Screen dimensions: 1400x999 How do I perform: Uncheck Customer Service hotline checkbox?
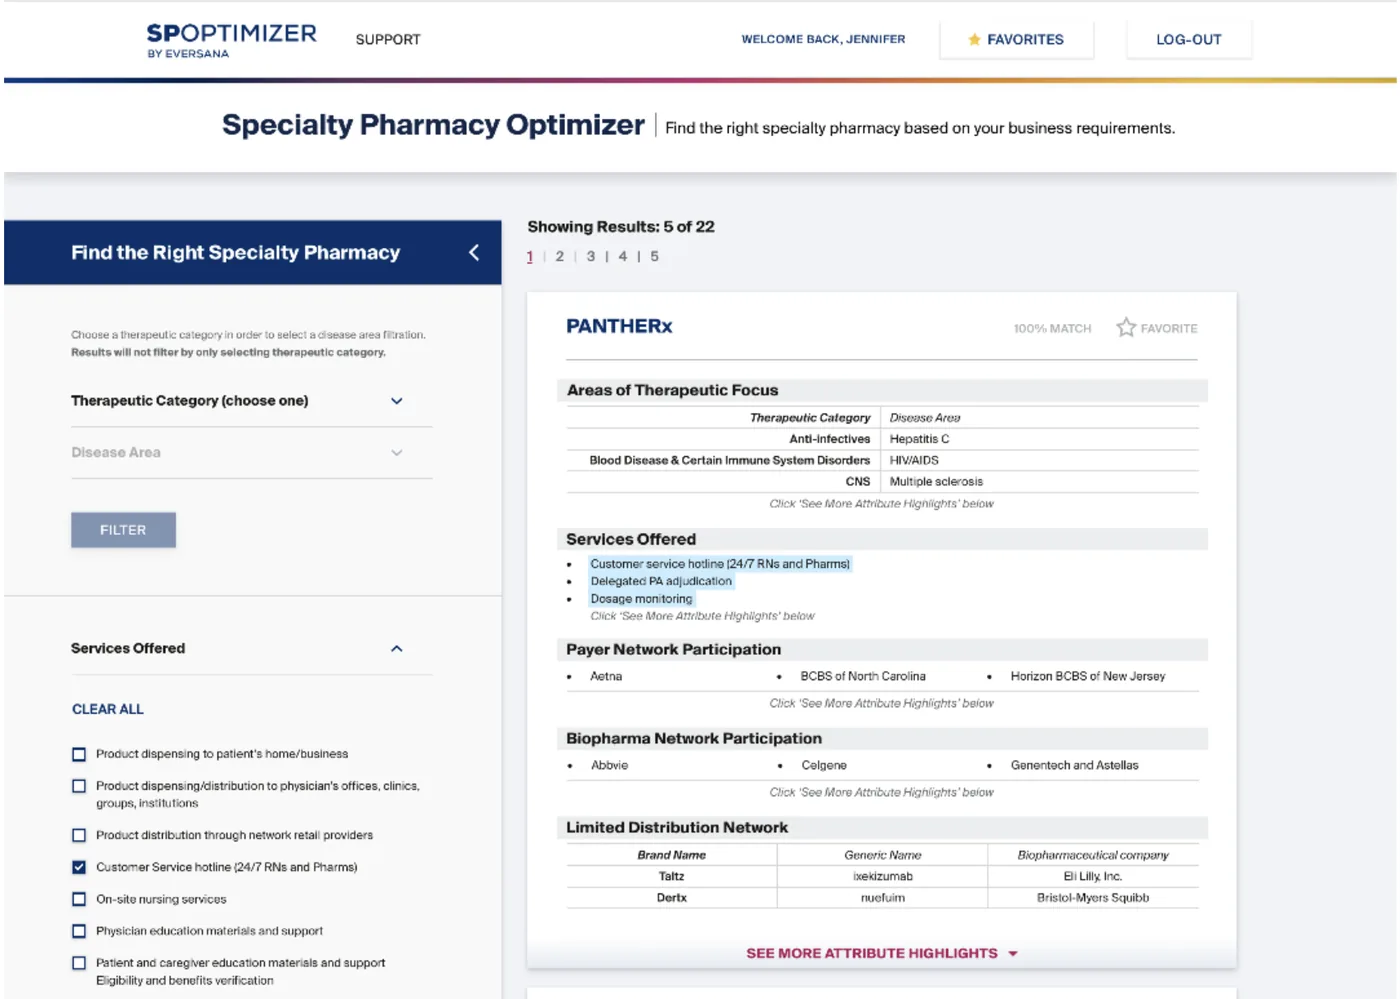[x=79, y=867]
